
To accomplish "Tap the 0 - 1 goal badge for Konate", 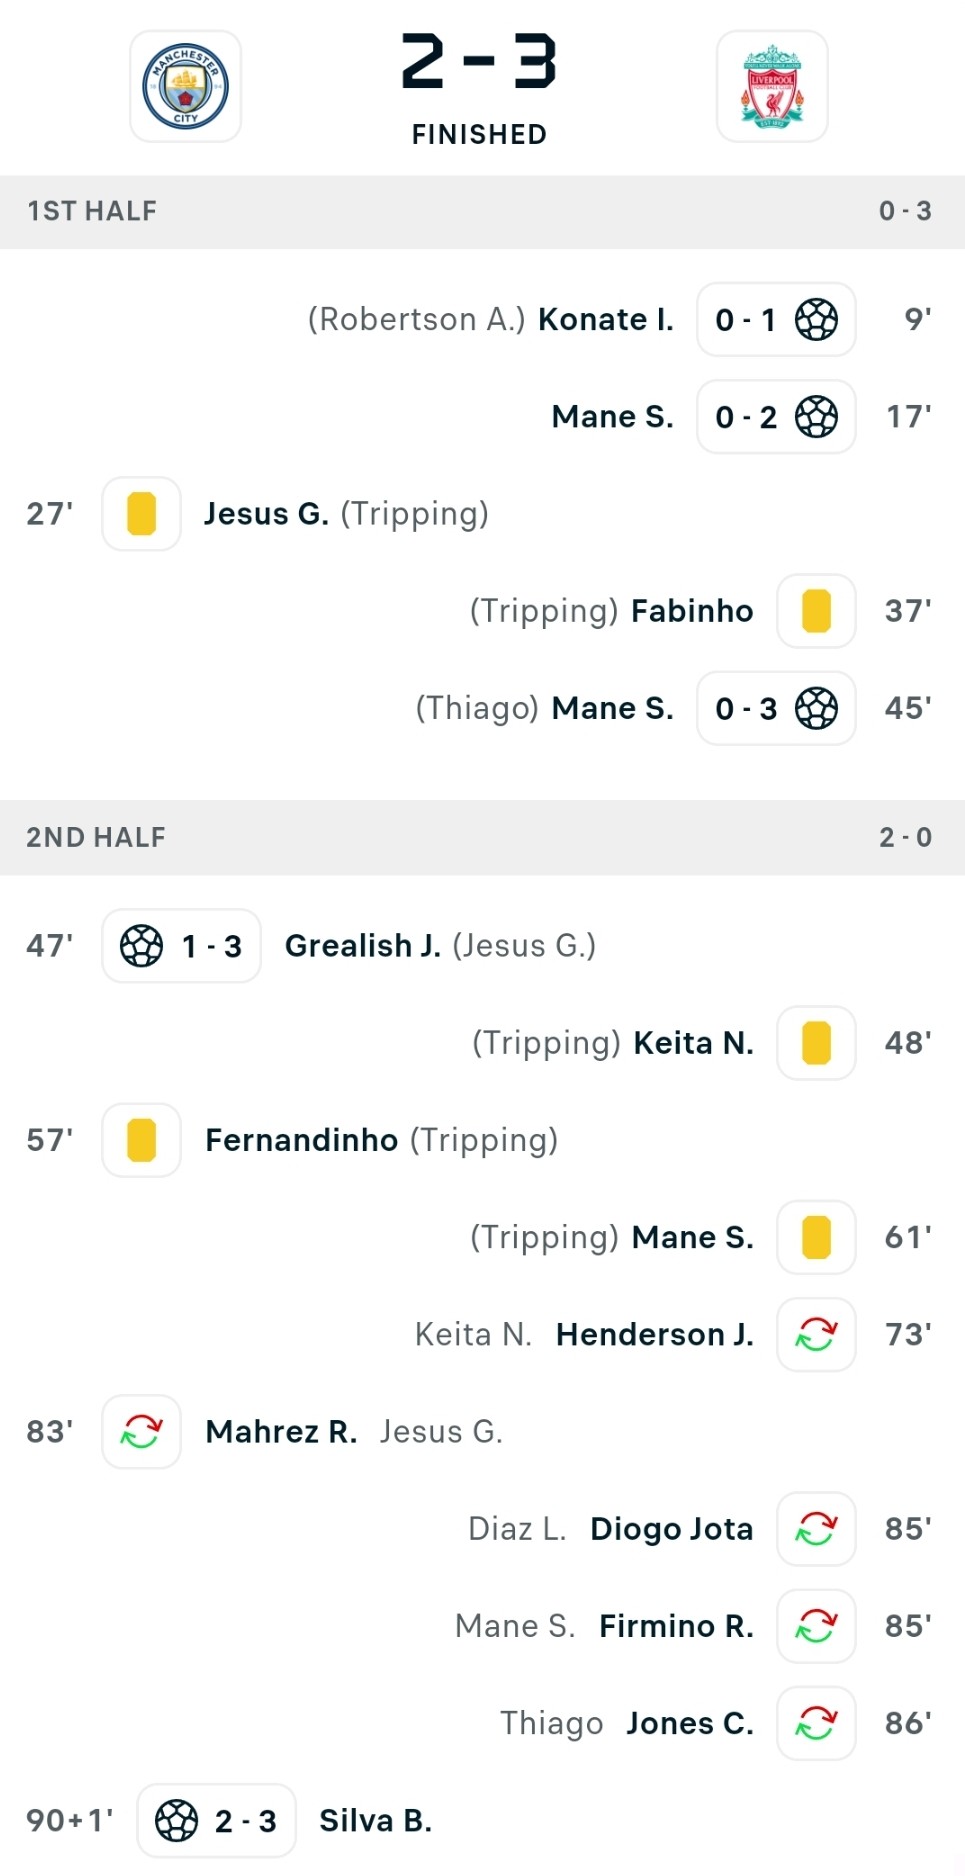I will tap(776, 320).
